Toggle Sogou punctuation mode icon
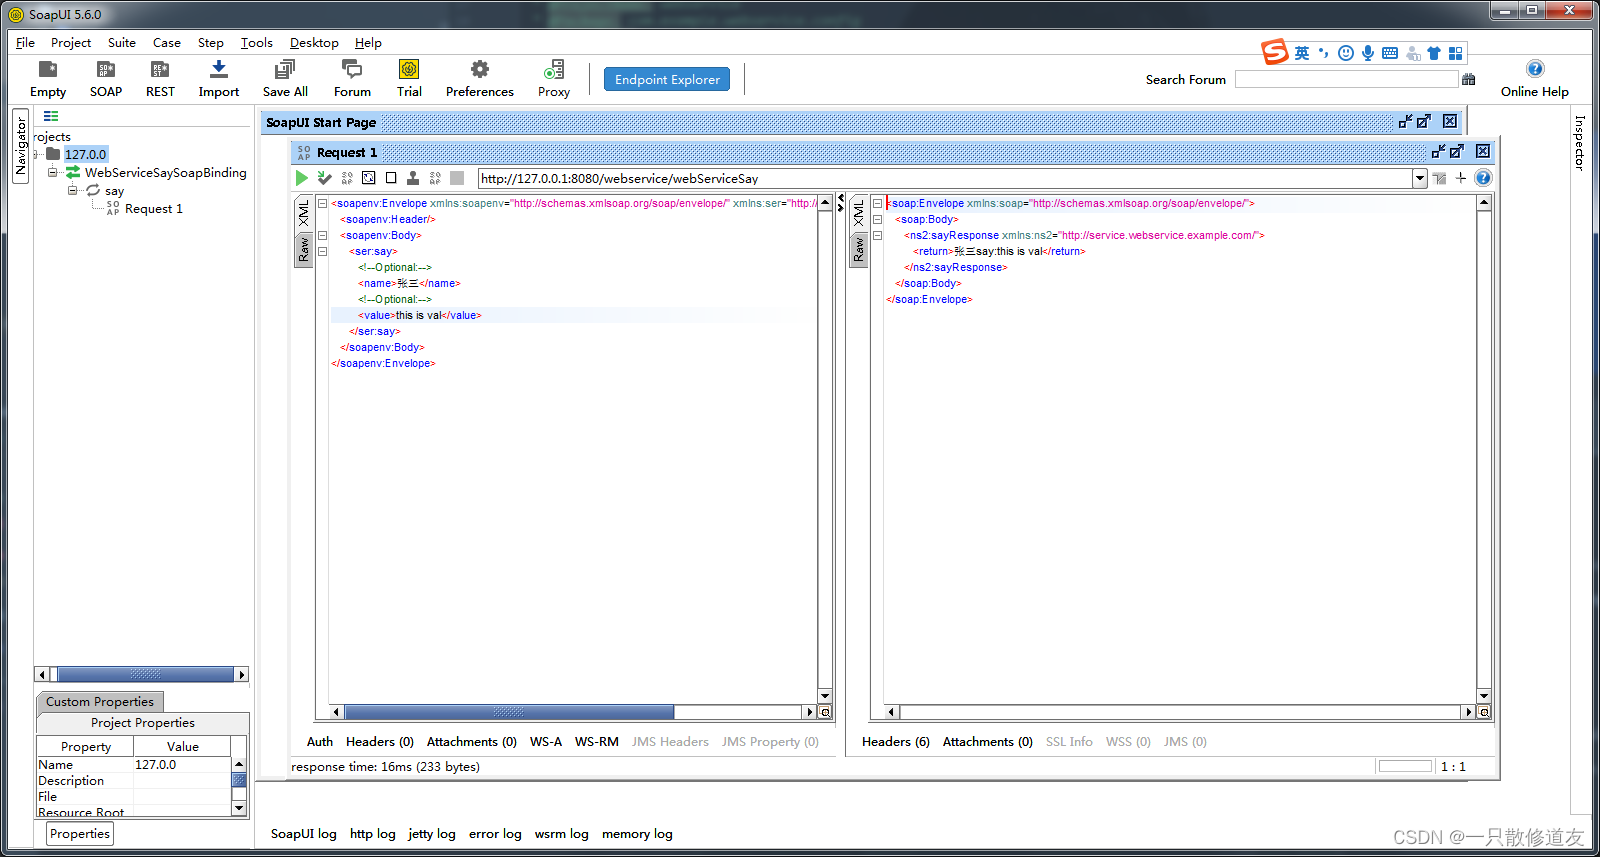Viewport: 1600px width, 857px height. coord(1324,53)
